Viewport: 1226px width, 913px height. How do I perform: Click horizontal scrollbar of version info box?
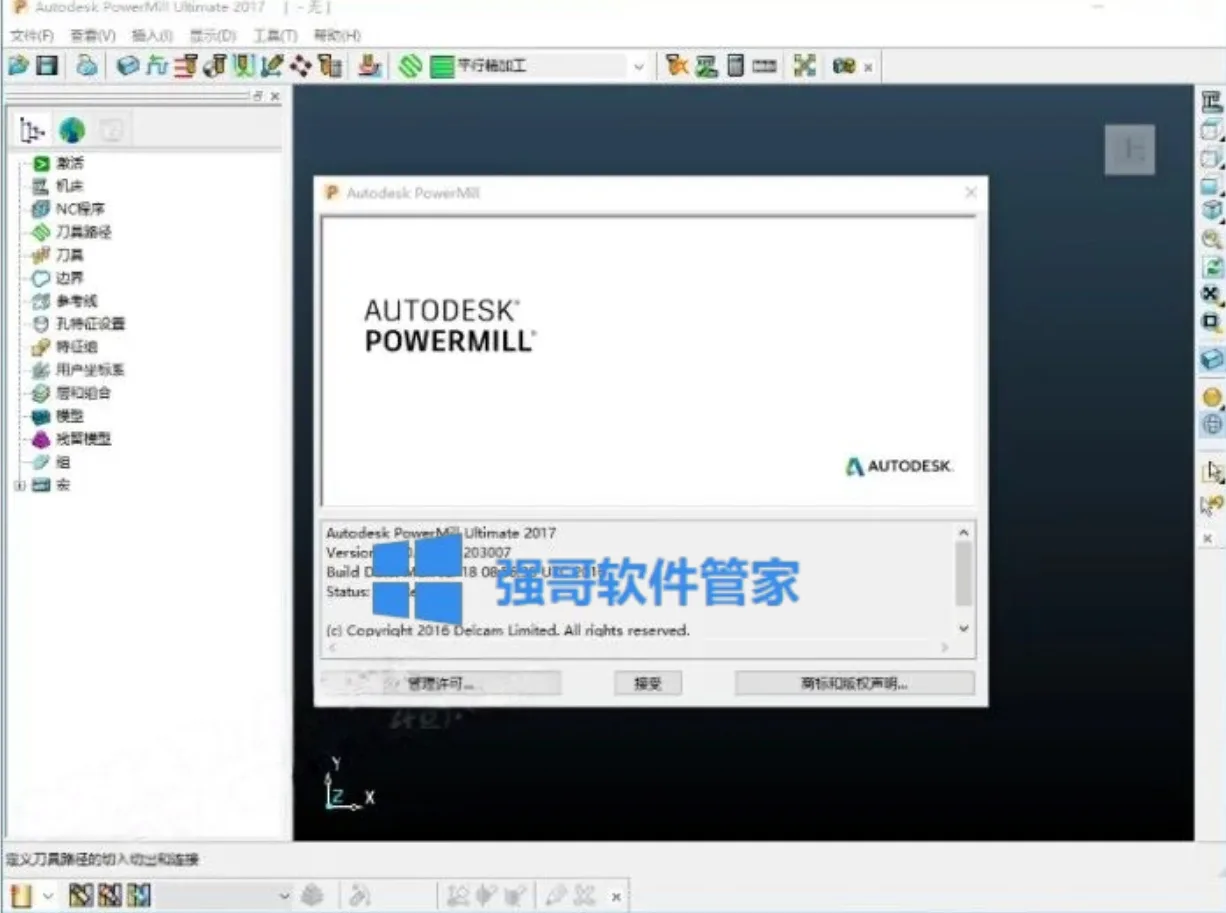click(637, 648)
